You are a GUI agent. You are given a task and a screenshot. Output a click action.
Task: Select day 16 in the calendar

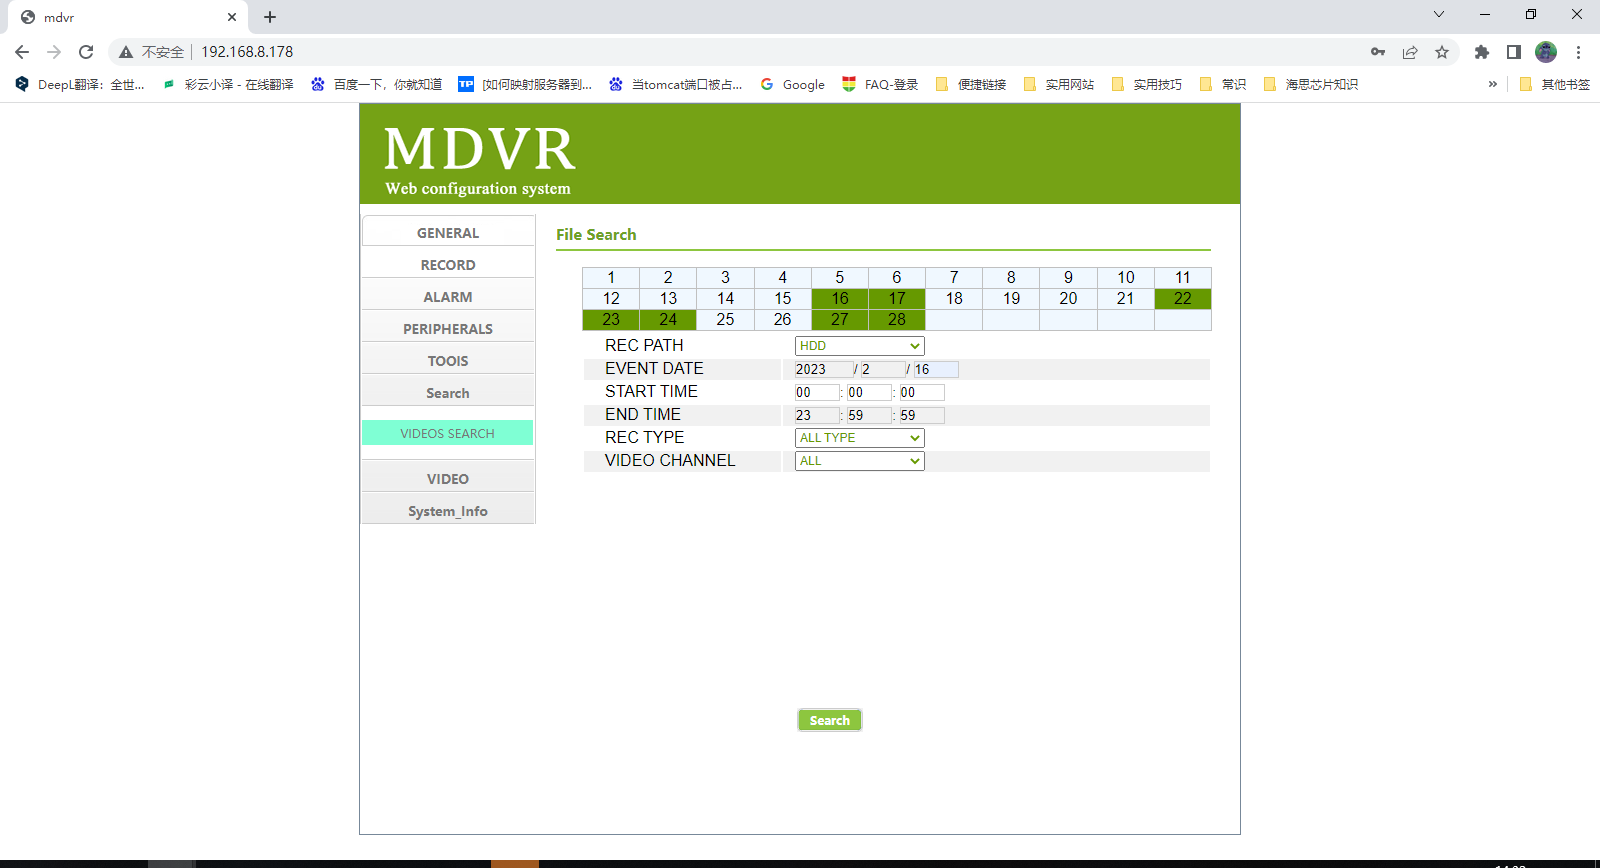[840, 299]
